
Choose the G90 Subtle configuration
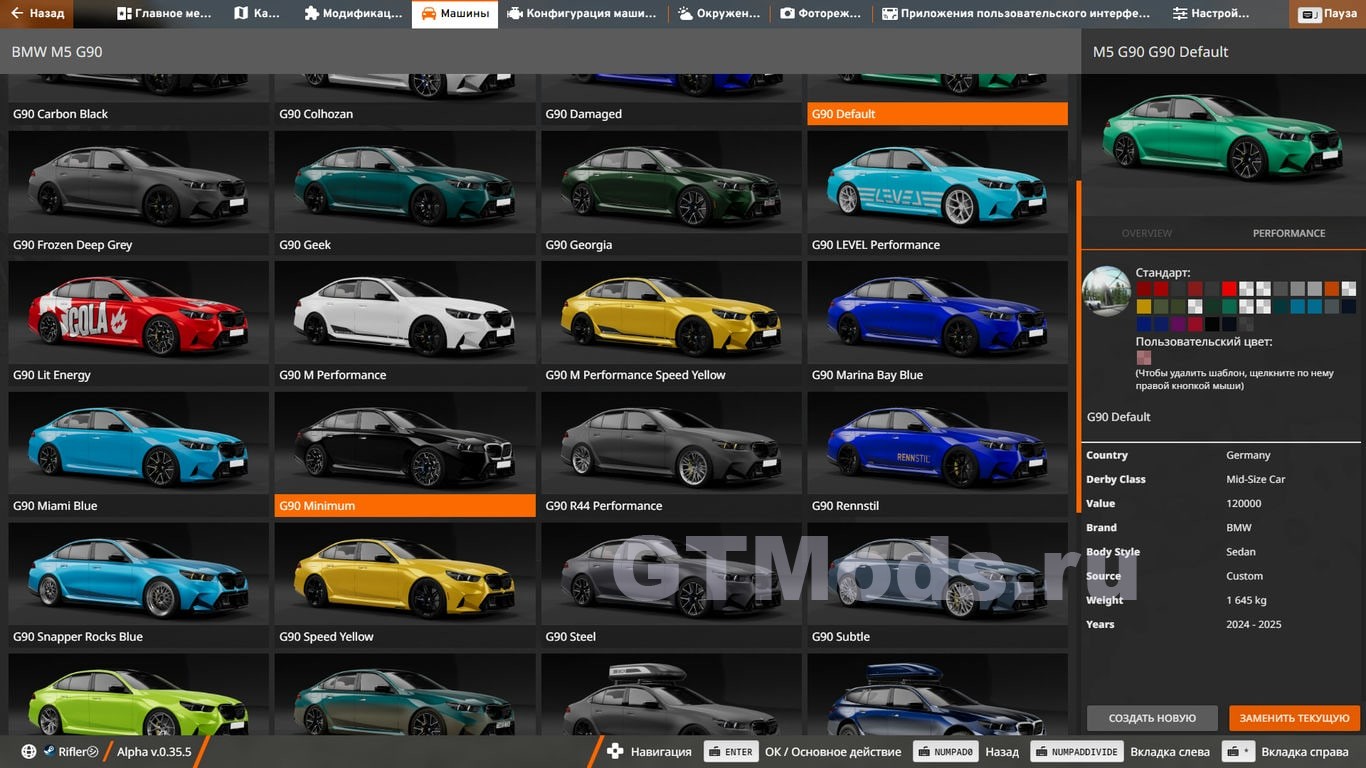pyautogui.click(x=937, y=586)
